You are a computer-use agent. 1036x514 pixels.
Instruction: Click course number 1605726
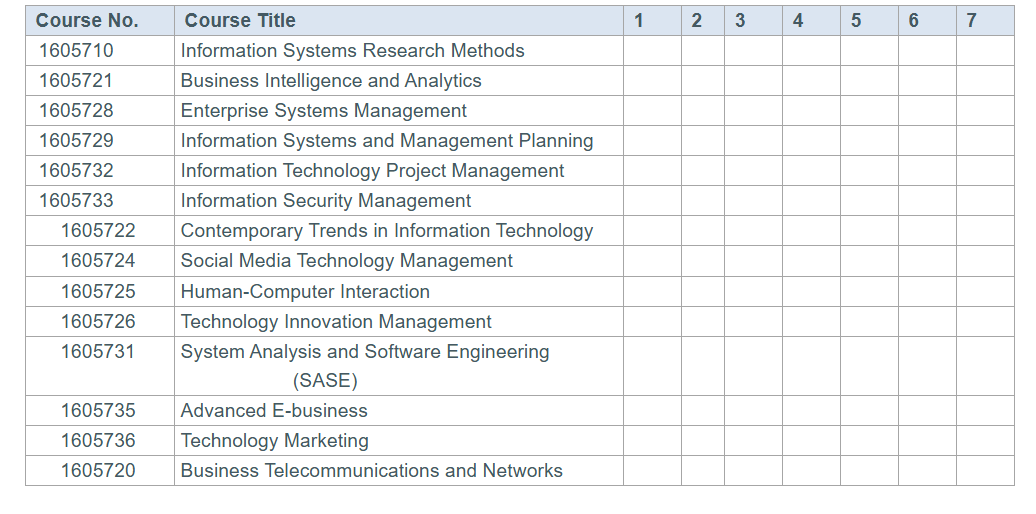(98, 322)
